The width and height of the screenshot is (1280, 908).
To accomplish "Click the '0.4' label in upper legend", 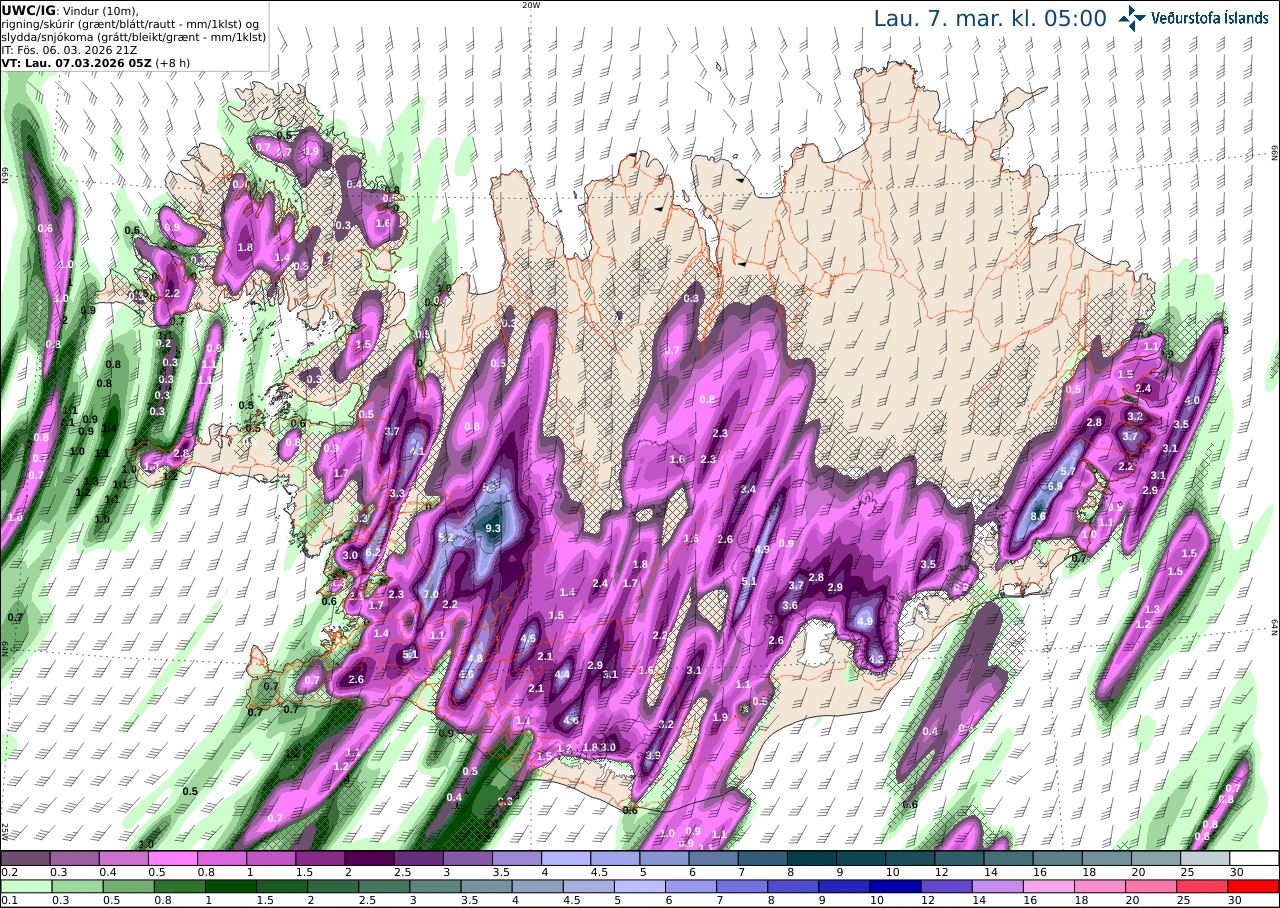I will [x=106, y=872].
